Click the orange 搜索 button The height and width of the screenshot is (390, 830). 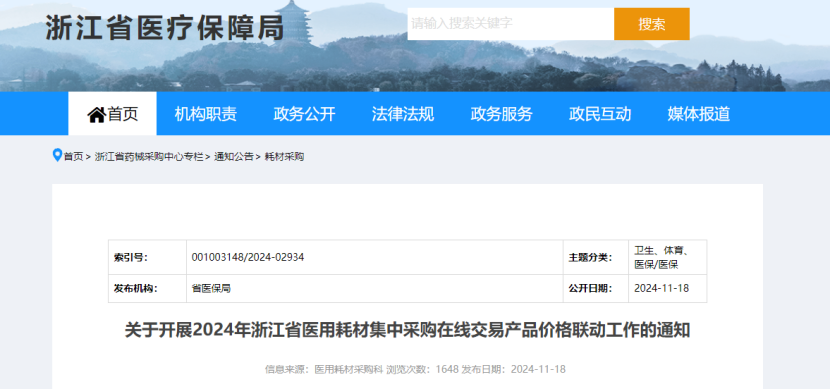pos(652,24)
